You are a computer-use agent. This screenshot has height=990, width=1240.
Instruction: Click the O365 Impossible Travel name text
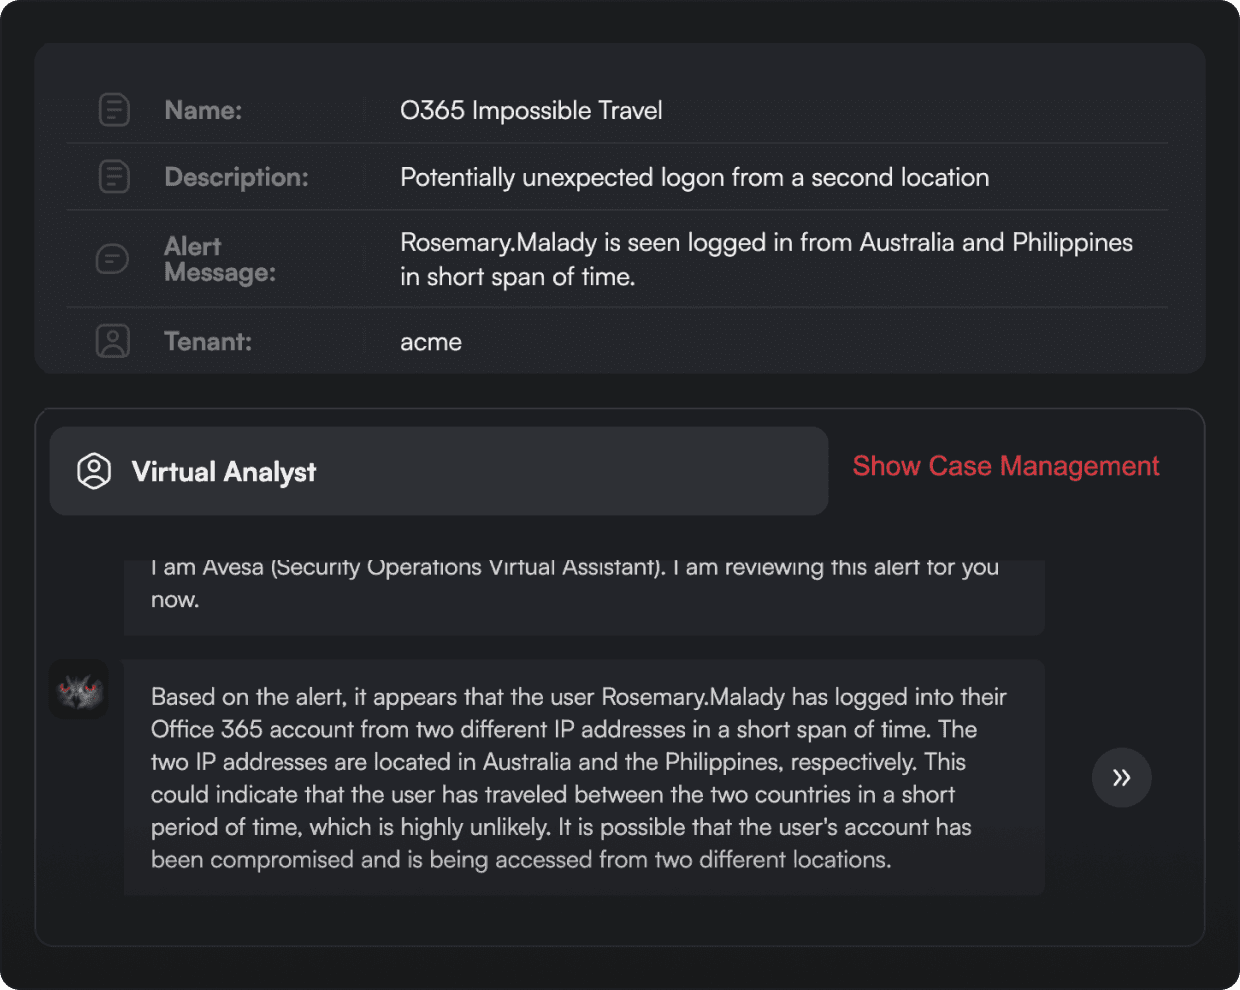531,110
